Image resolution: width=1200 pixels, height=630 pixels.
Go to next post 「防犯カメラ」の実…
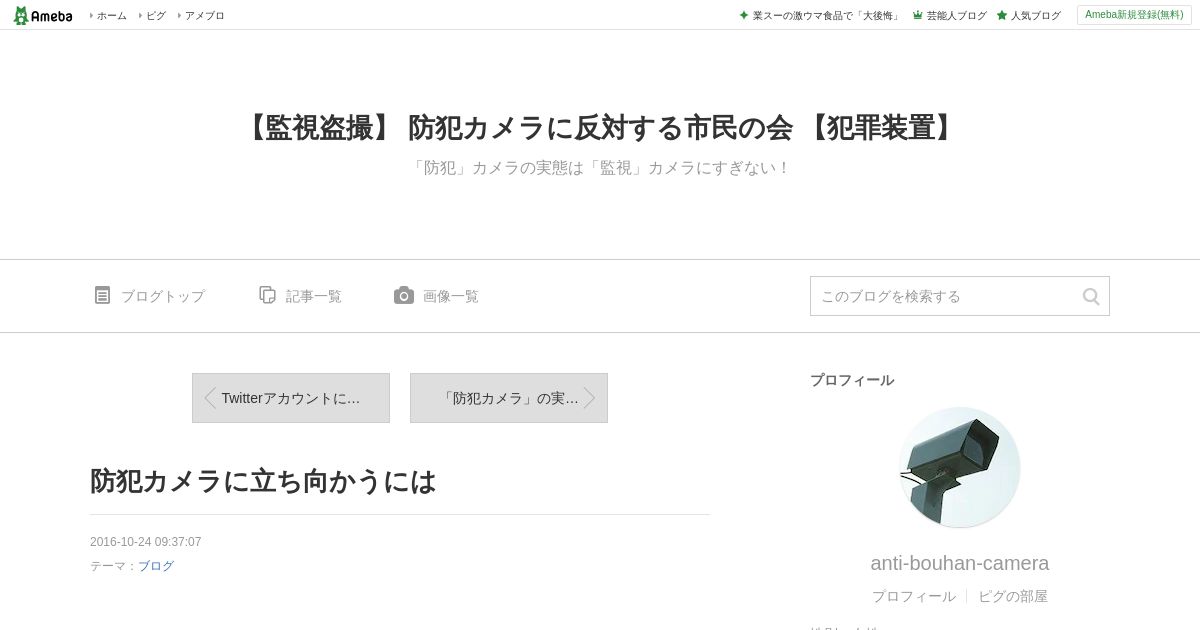pyautogui.click(x=509, y=398)
